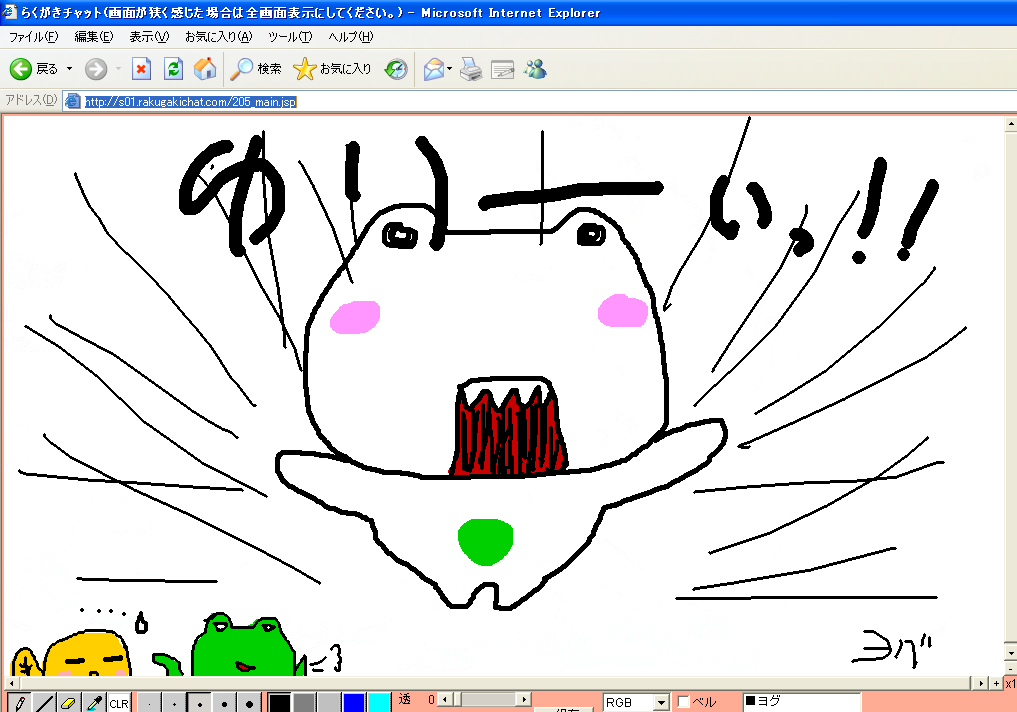
Task: Choose the medium brush size dot
Action: 199,703
